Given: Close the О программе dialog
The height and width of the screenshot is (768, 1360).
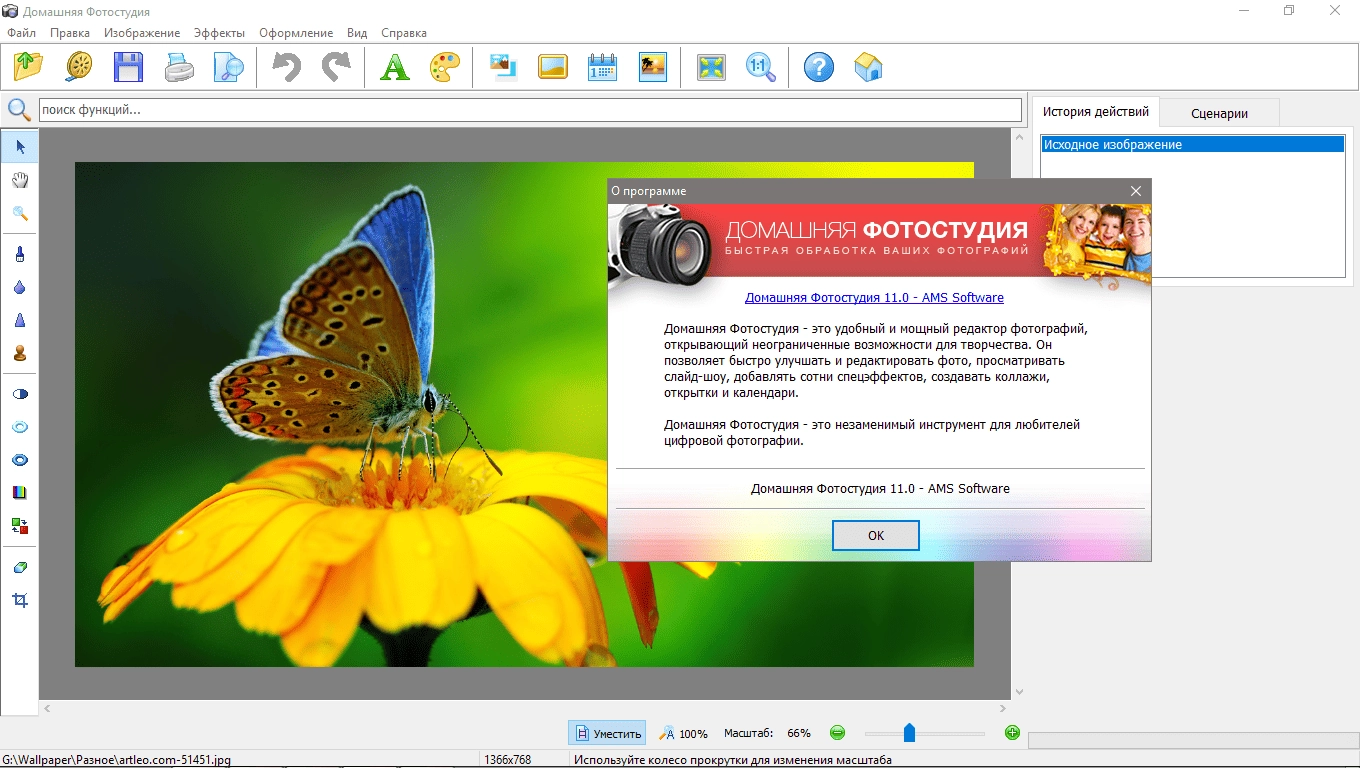Looking at the screenshot, I should pos(1135,191).
